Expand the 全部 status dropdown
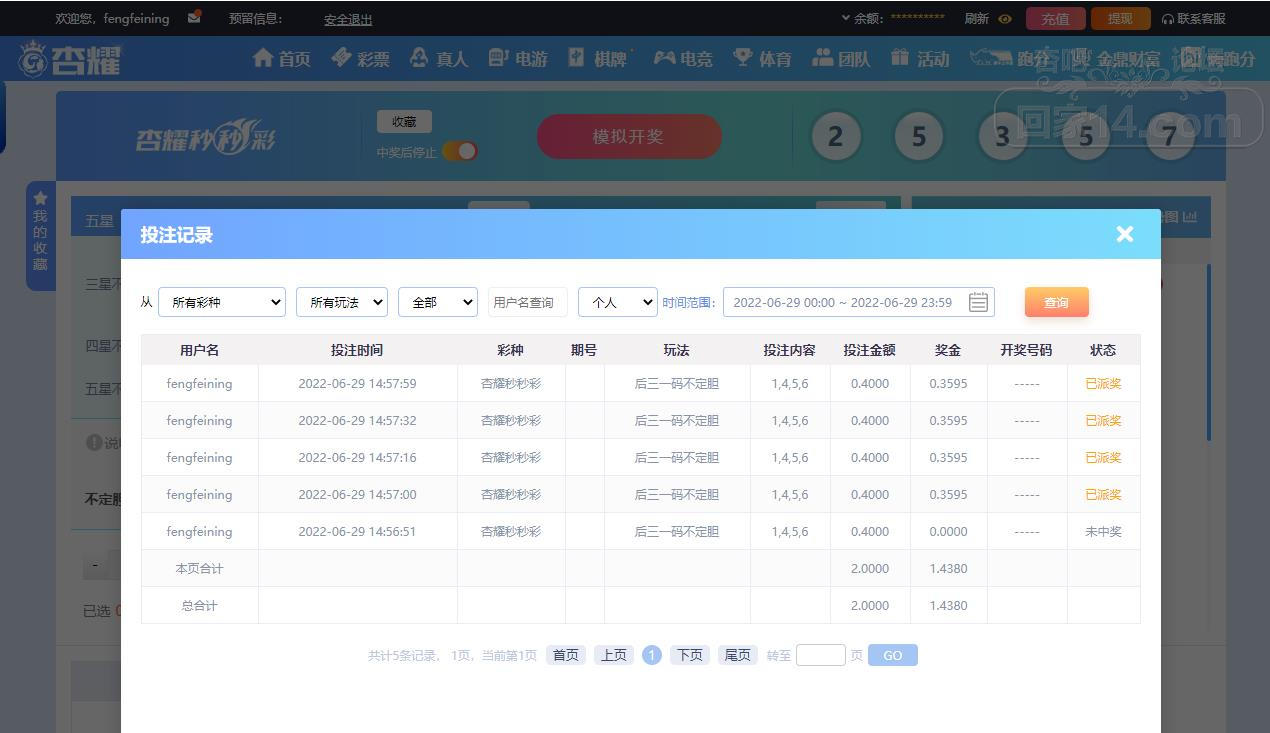Viewport: 1270px width, 733px height. (x=437, y=302)
